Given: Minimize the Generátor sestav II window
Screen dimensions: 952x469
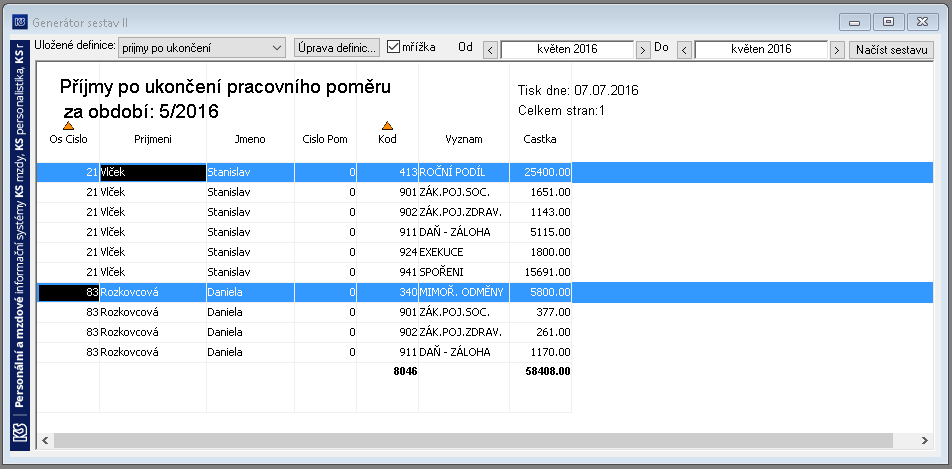Looking at the screenshot, I should pyautogui.click(x=855, y=22).
